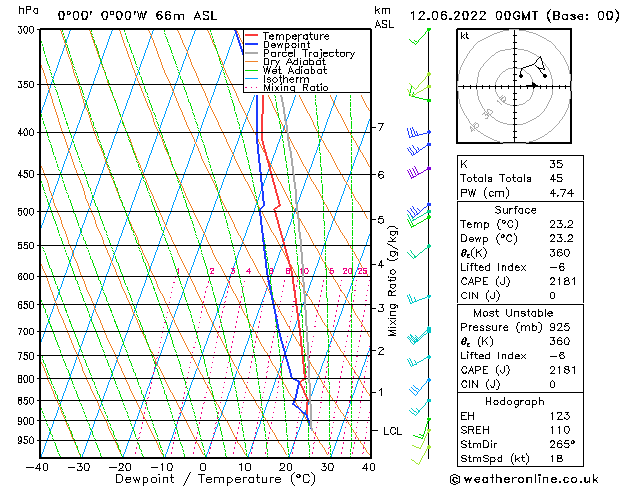Click the 'Surface' section heading
The height and width of the screenshot is (486, 629).
(x=515, y=210)
